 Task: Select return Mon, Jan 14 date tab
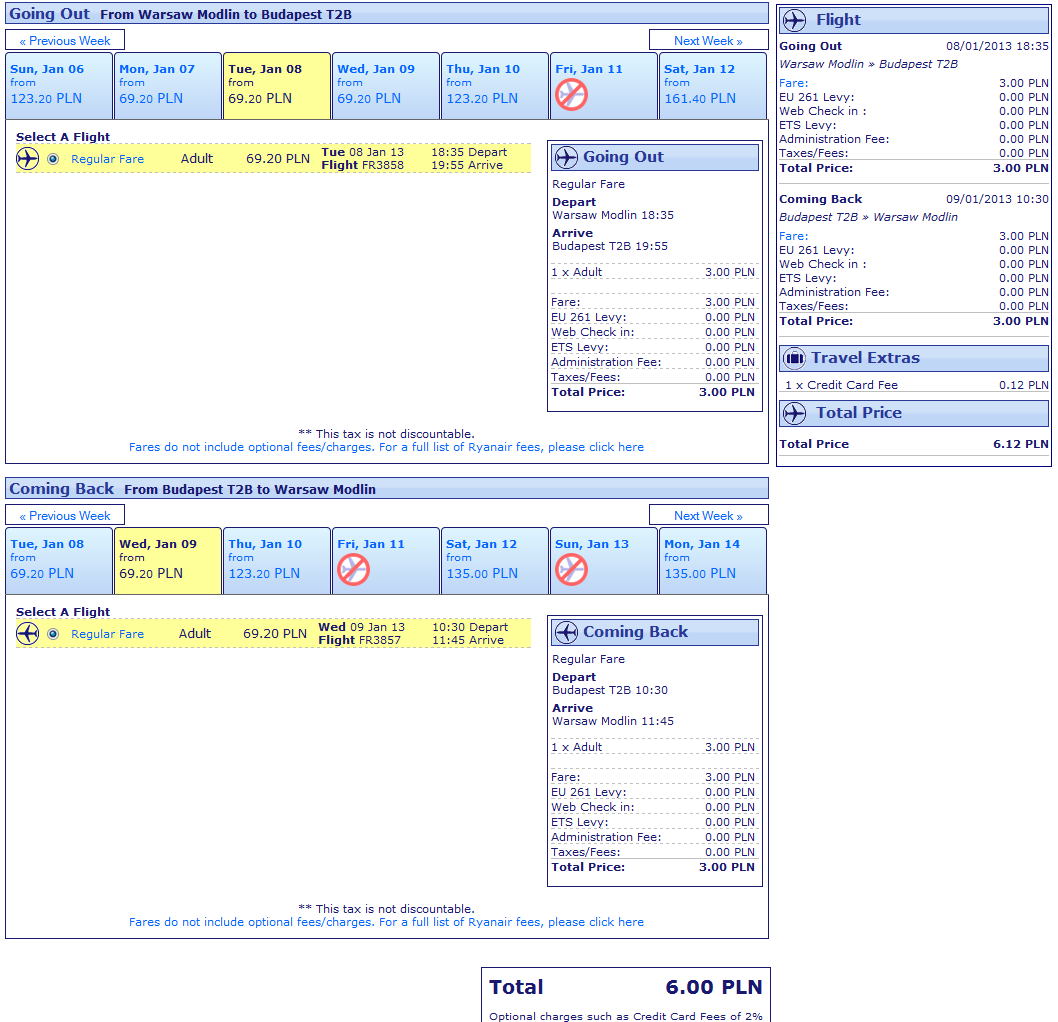(x=712, y=560)
